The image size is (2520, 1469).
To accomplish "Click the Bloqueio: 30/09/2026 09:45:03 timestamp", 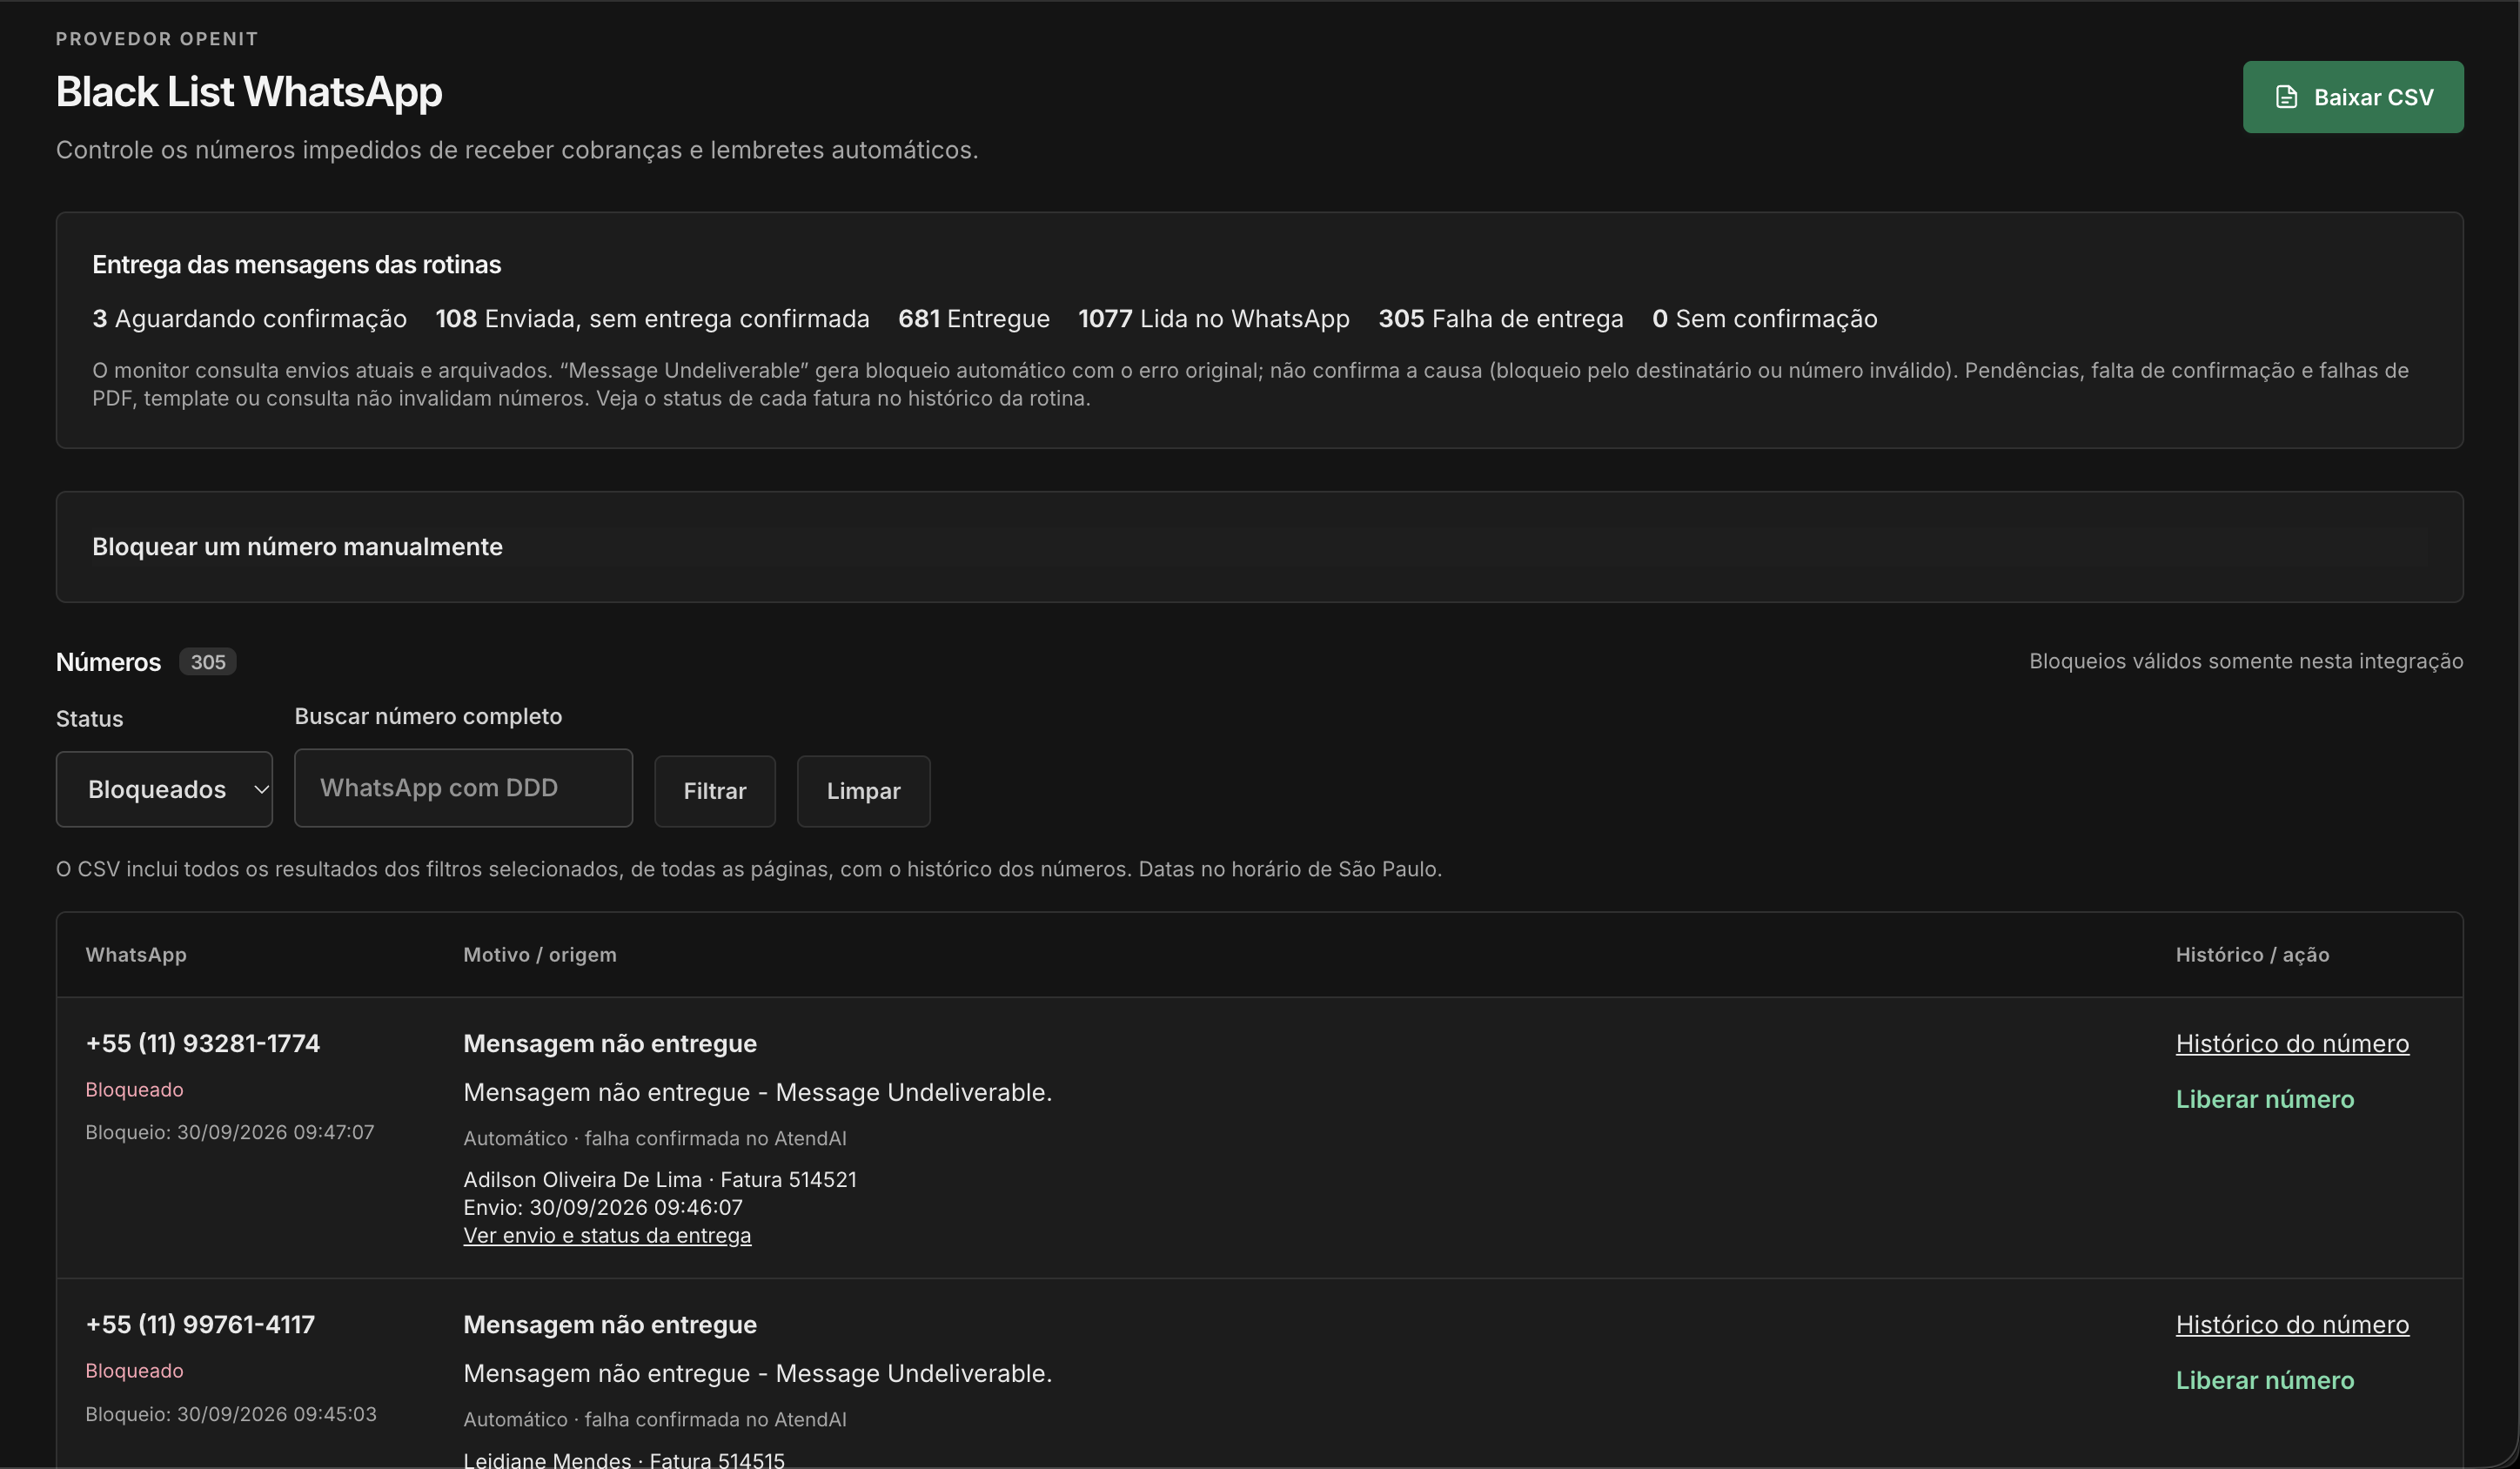I will coord(231,1414).
